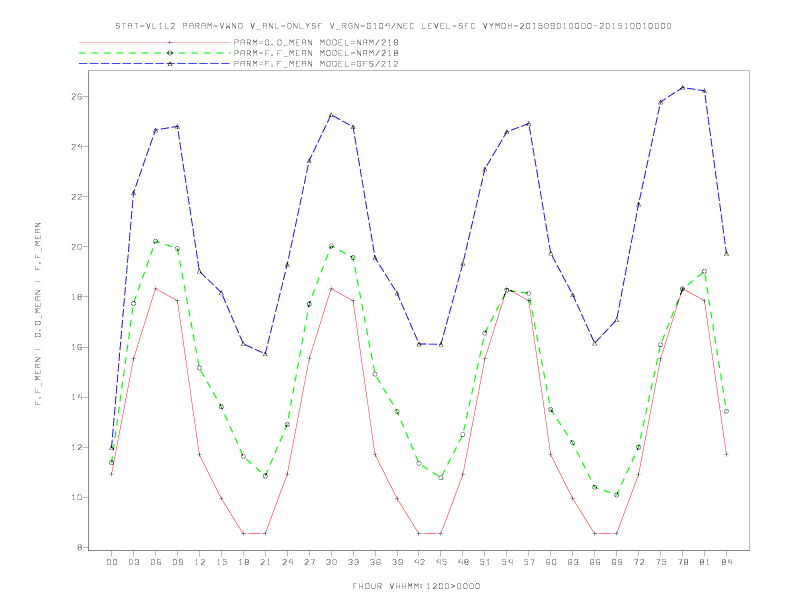Click x-axis tick label 21

coord(265,562)
